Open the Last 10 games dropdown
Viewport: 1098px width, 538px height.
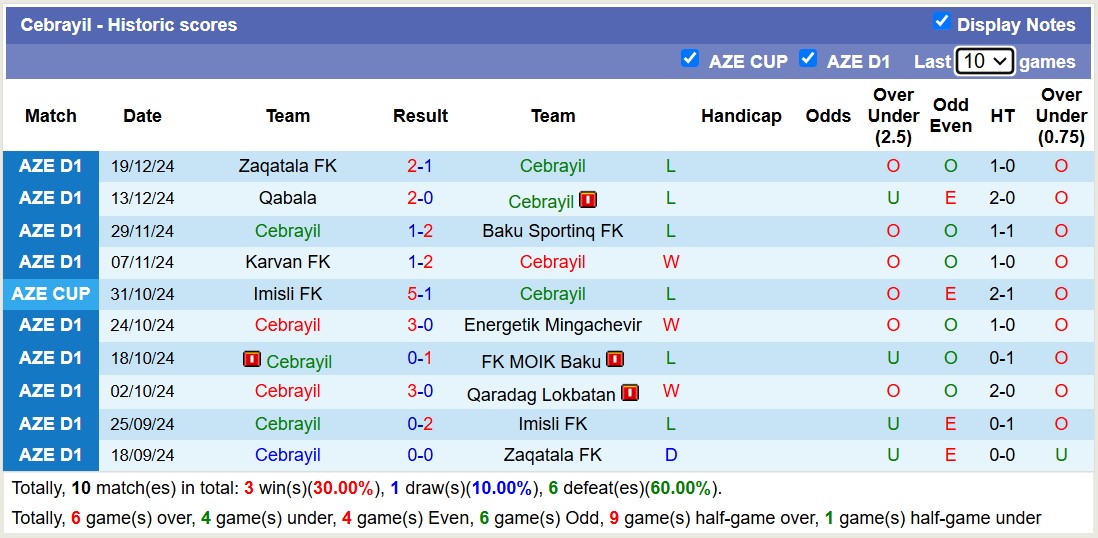[x=984, y=61]
